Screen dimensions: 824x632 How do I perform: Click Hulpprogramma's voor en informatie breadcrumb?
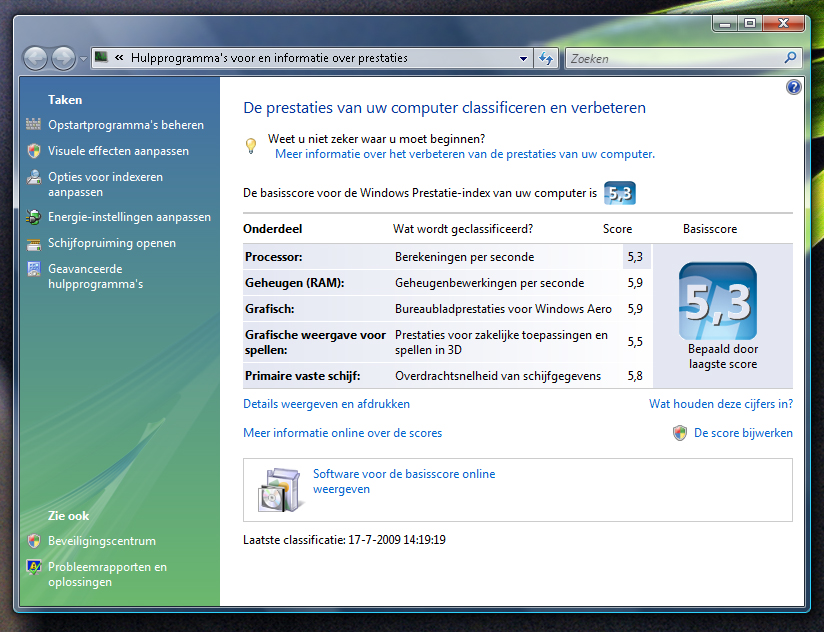tap(269, 58)
